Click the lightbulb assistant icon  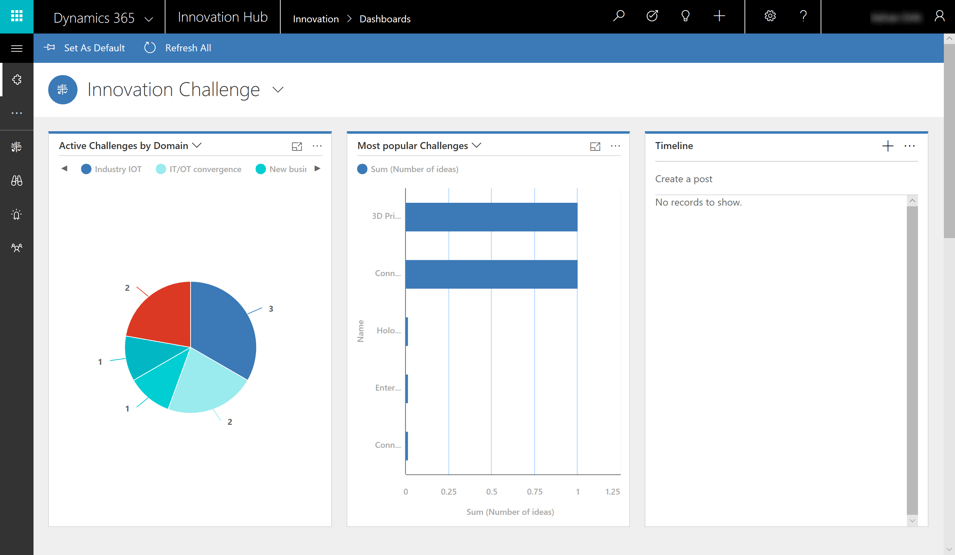(685, 16)
